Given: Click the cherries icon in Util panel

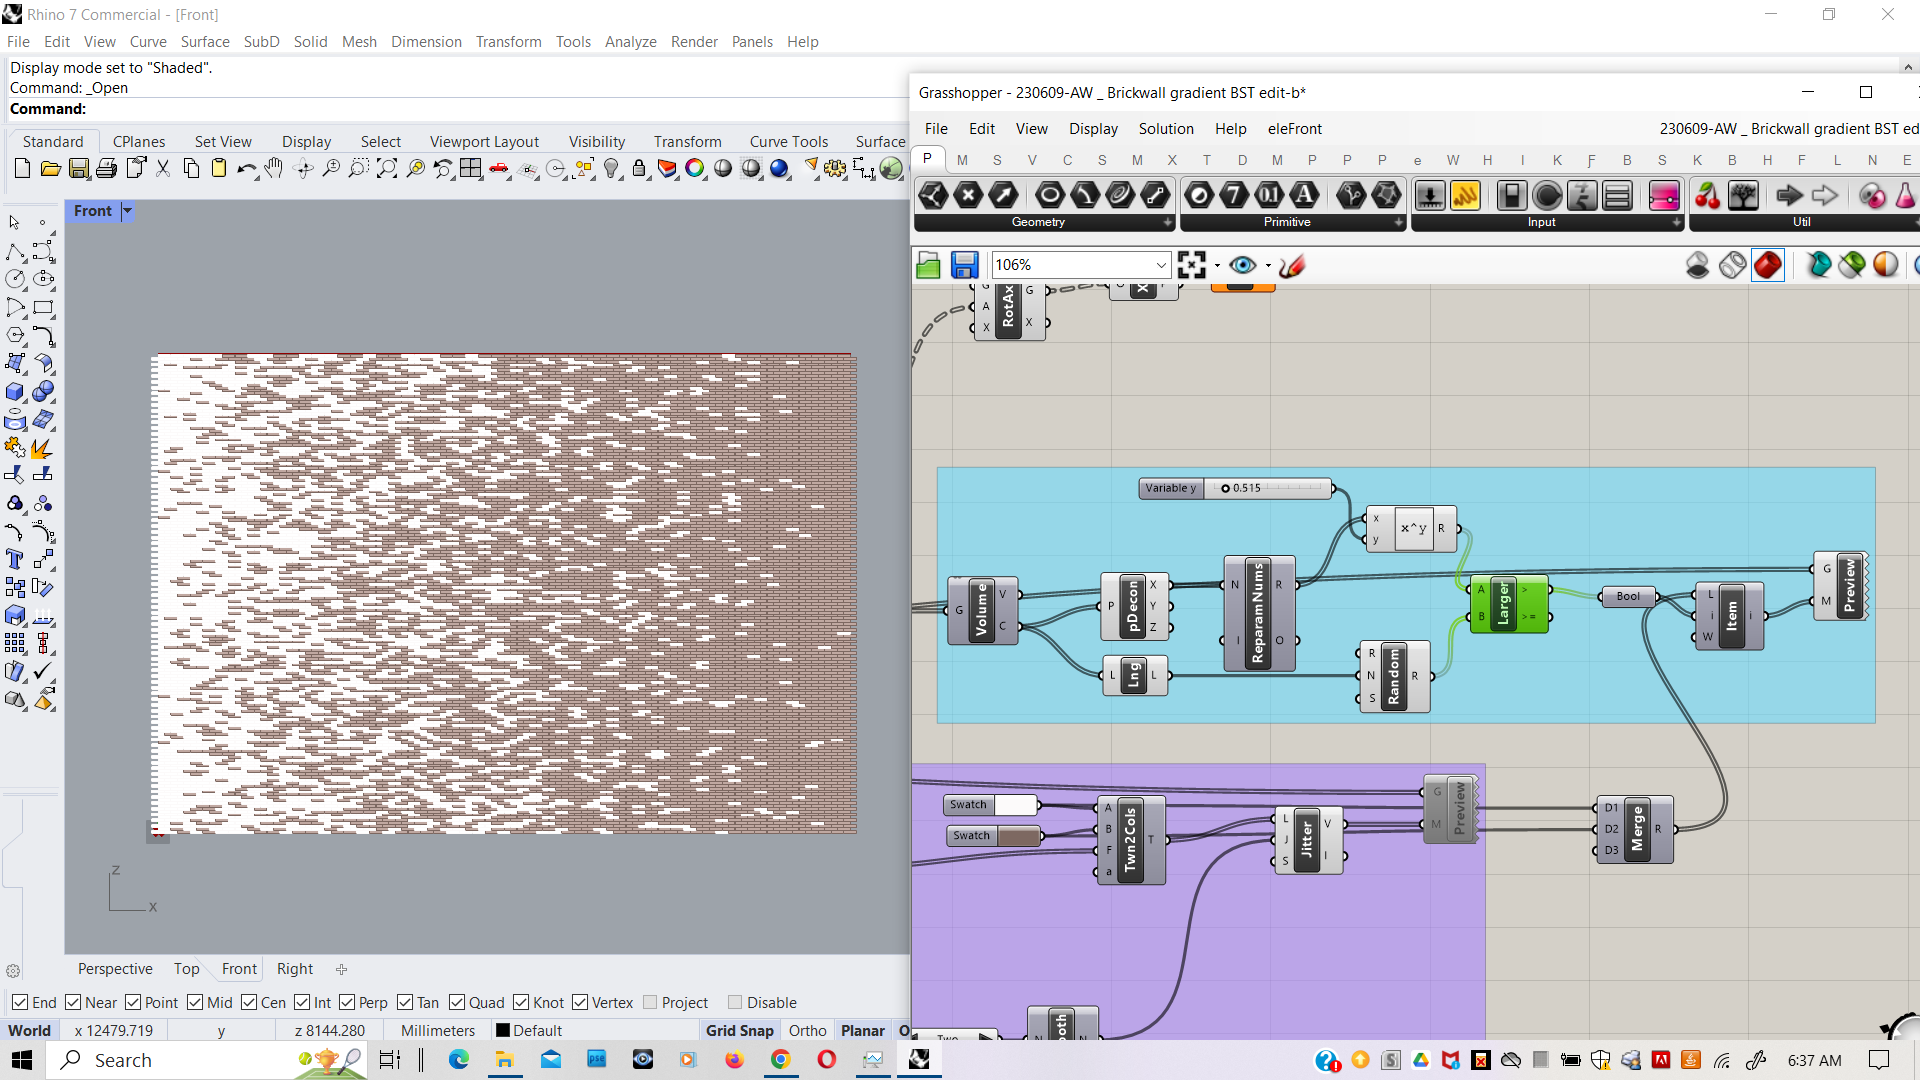Looking at the screenshot, I should (x=1707, y=195).
